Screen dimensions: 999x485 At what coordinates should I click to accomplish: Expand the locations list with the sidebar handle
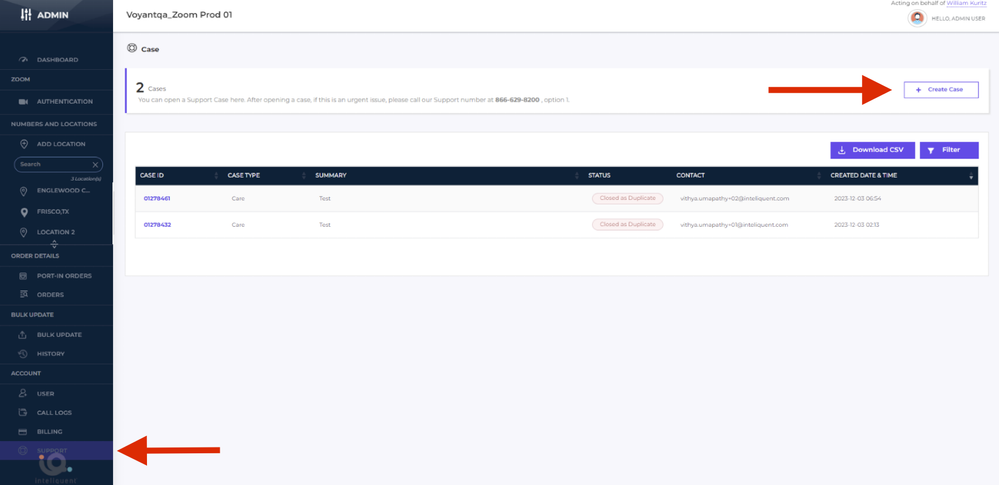[x=54, y=244]
